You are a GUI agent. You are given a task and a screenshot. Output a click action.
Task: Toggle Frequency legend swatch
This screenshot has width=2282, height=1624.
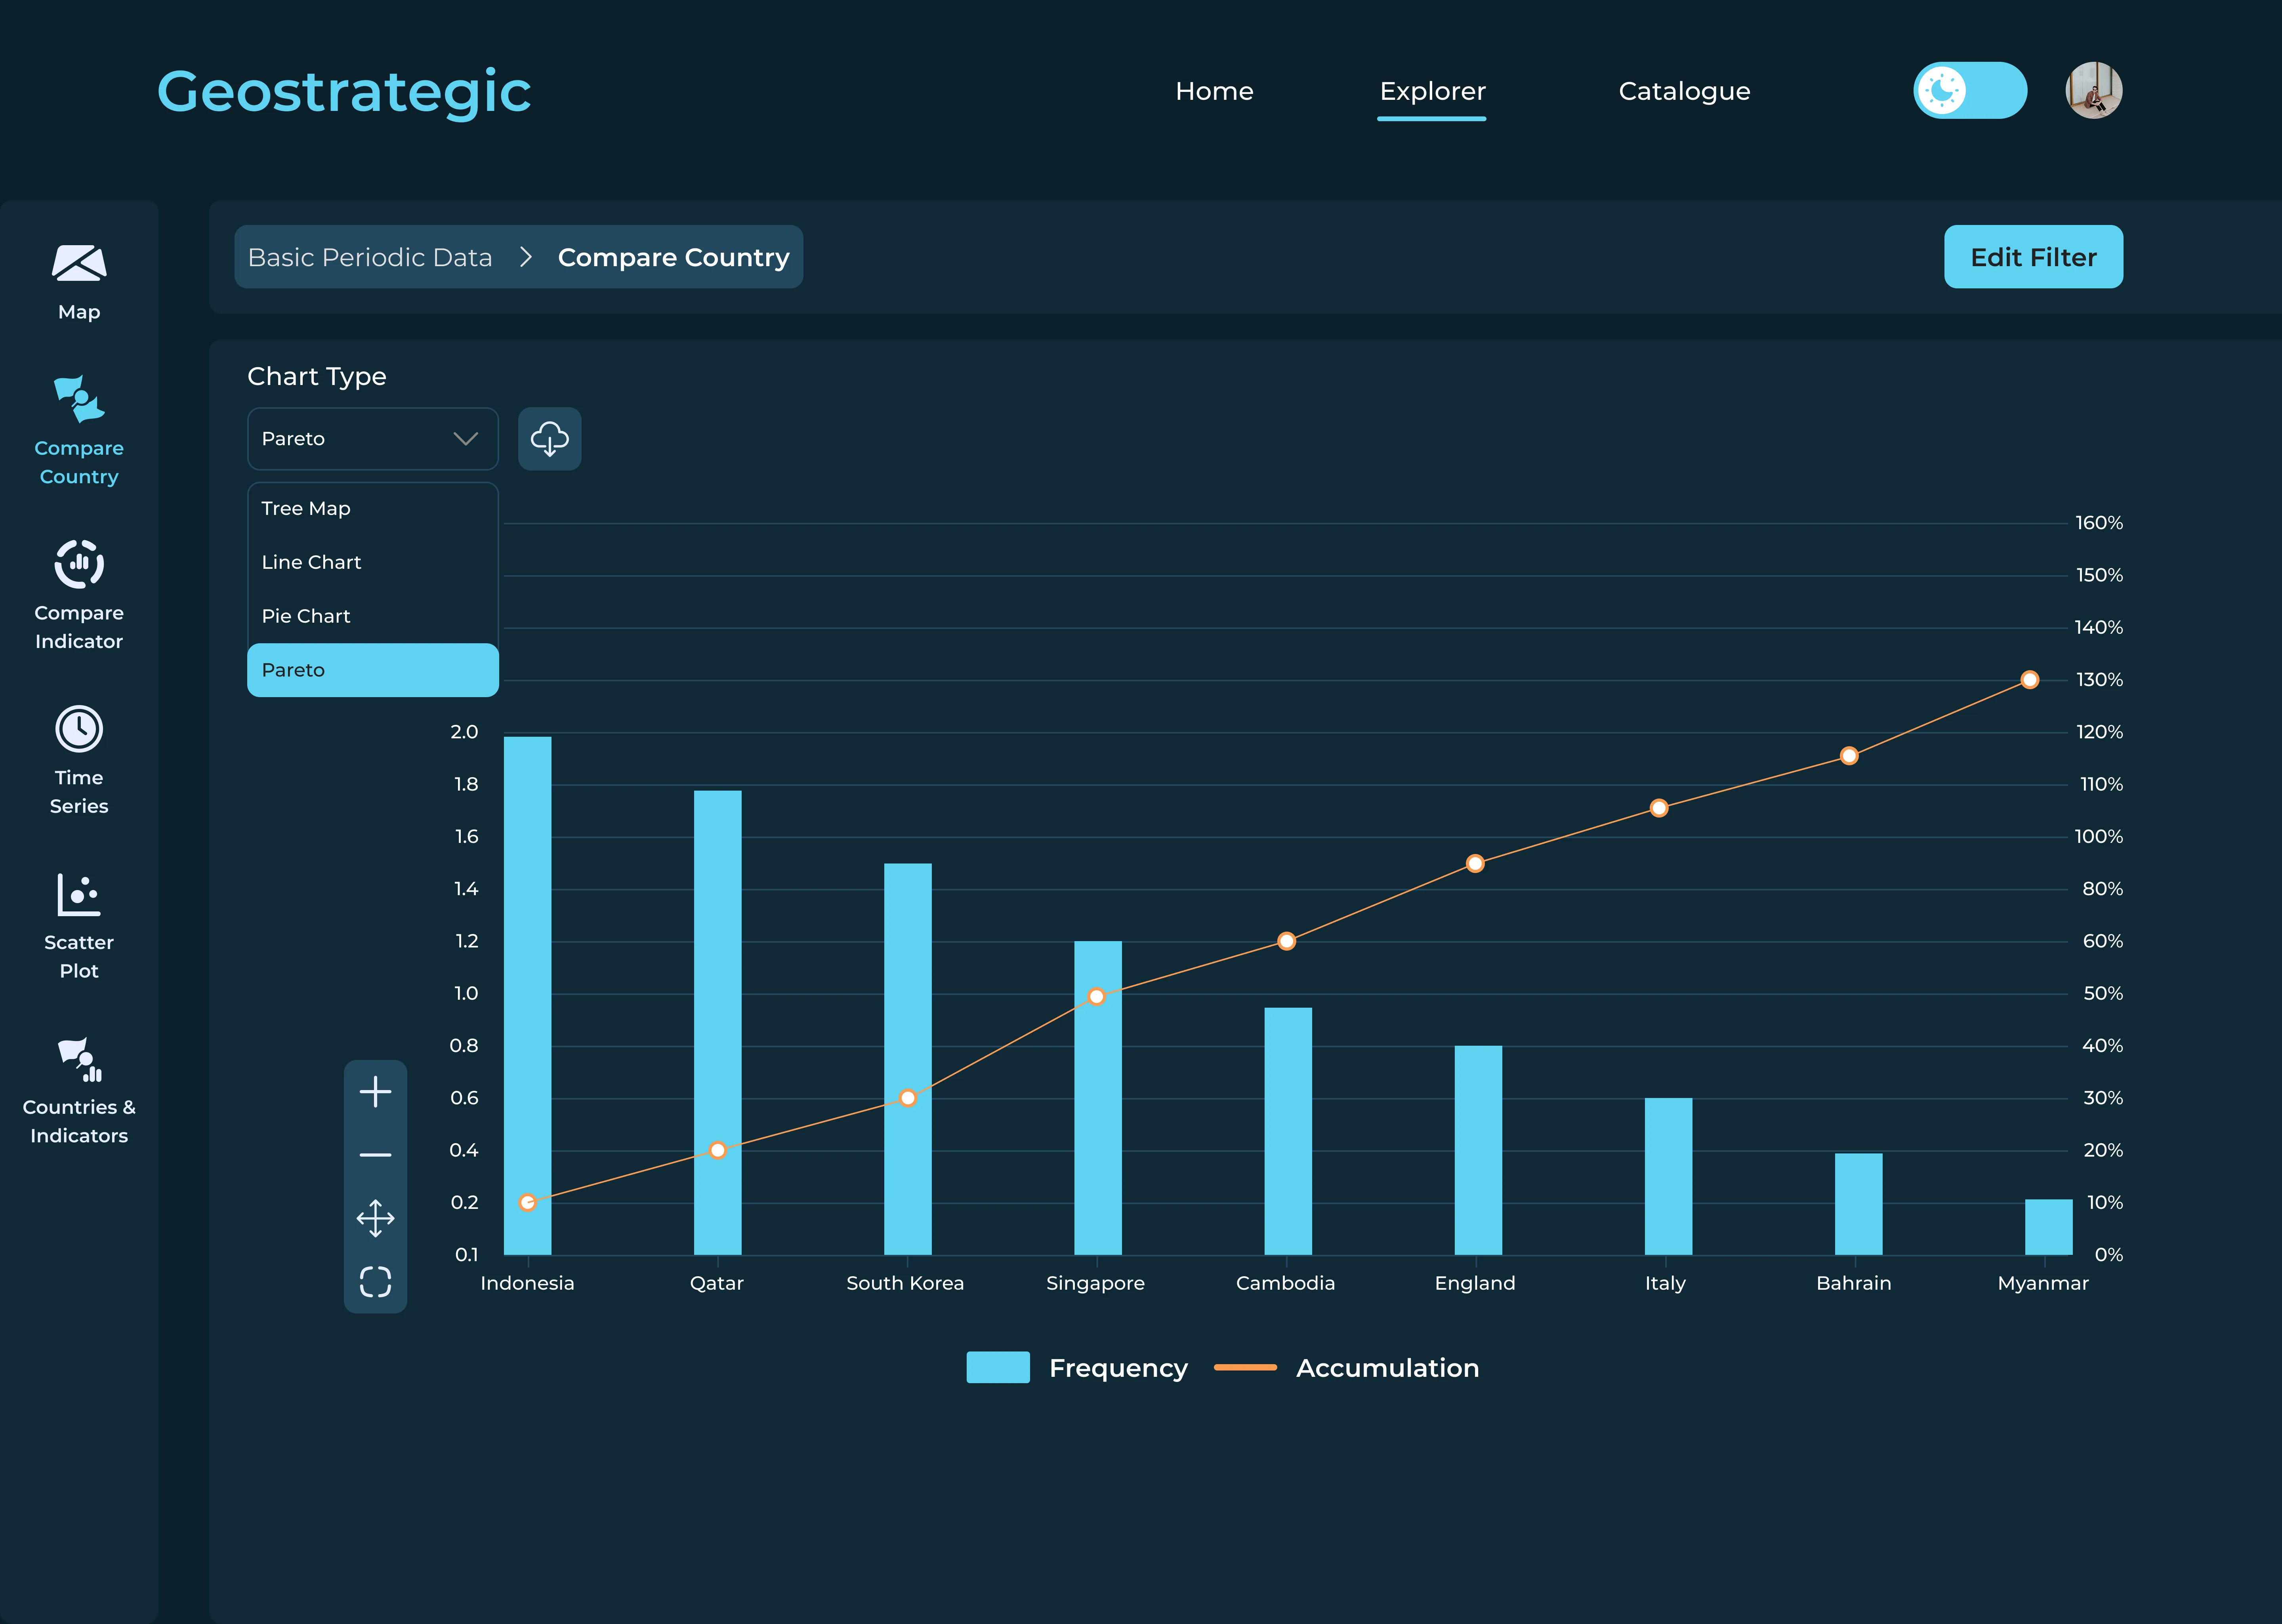tap(998, 1367)
